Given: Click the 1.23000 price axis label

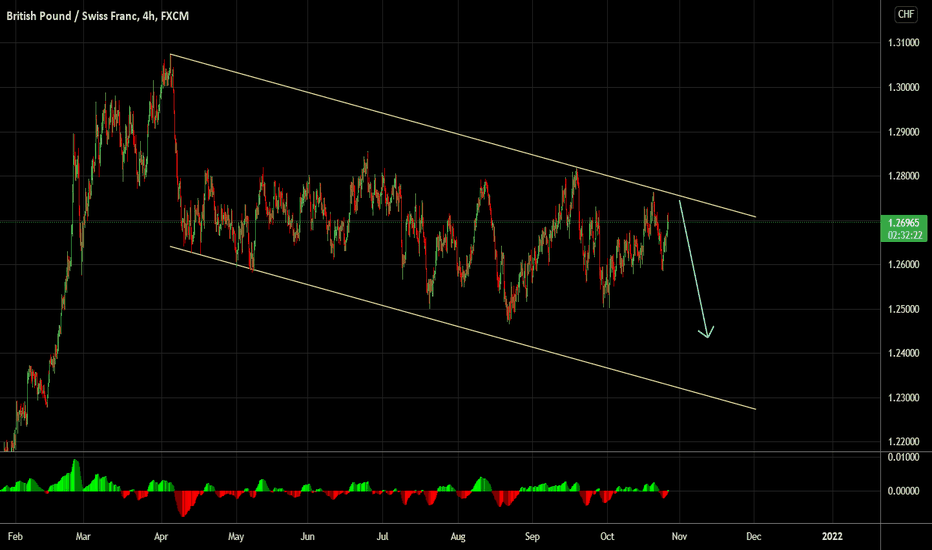Looking at the screenshot, I should [903, 398].
